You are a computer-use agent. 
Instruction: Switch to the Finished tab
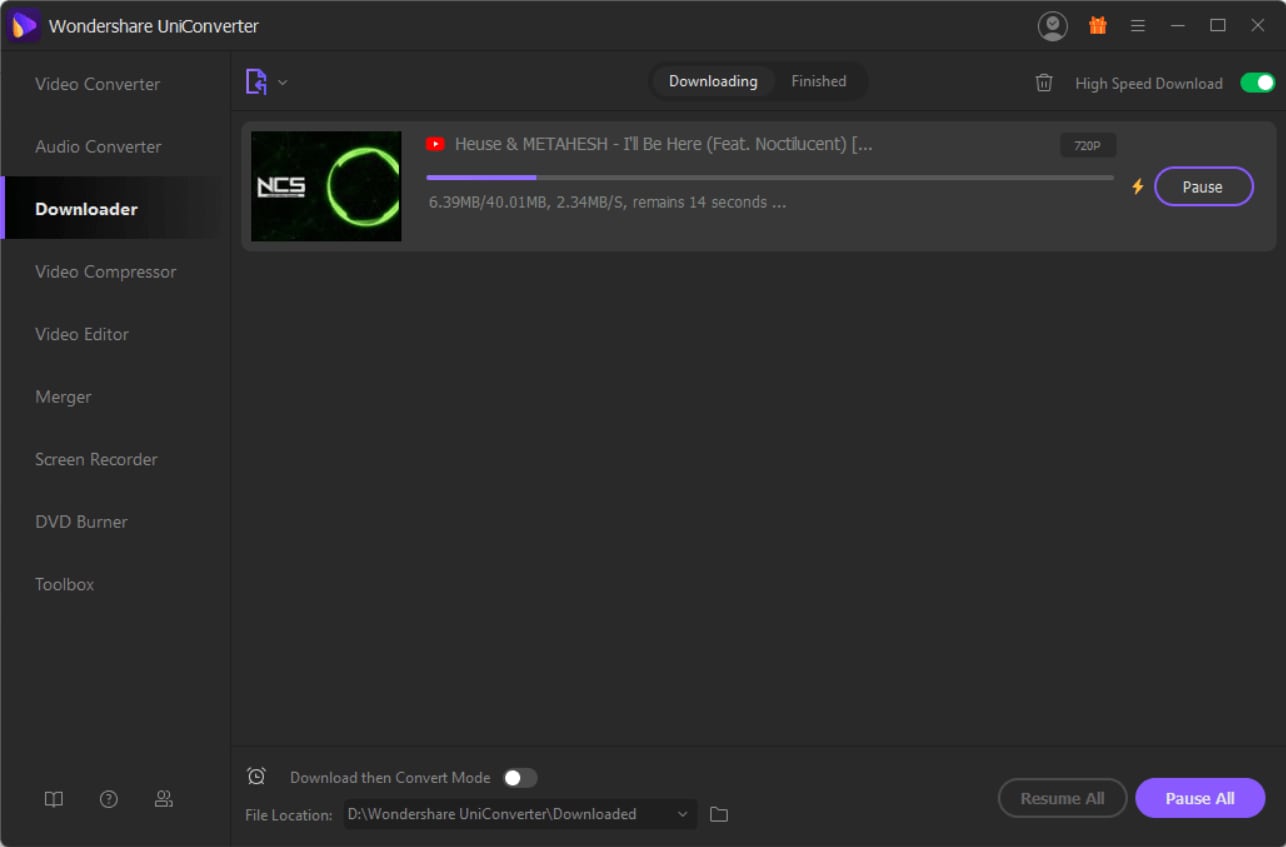(x=819, y=82)
